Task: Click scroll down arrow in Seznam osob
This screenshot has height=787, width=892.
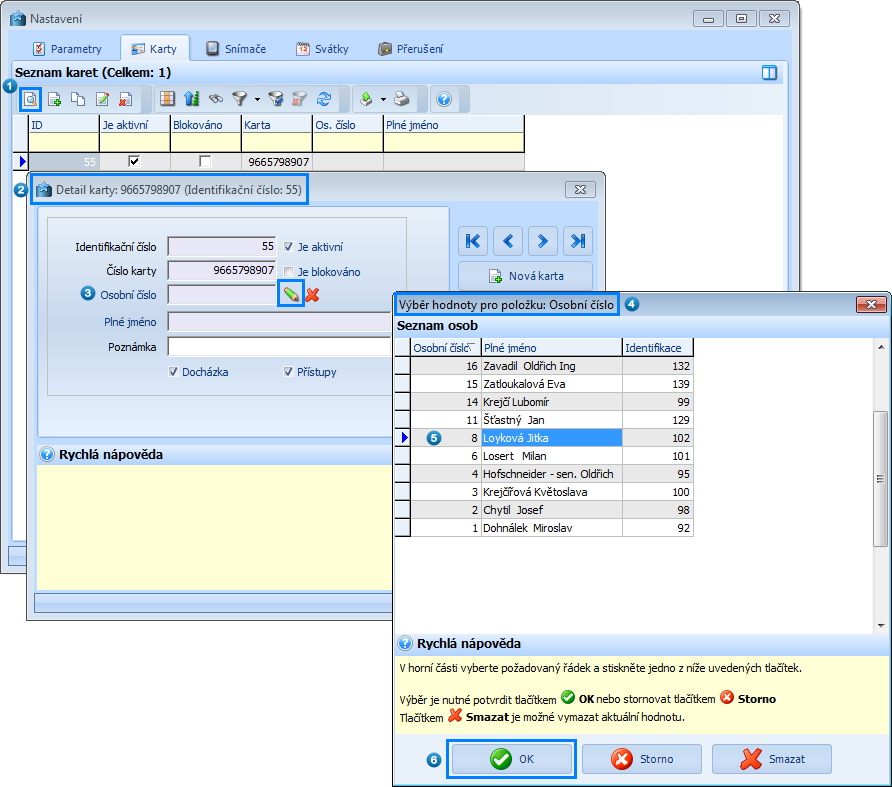Action: click(881, 625)
